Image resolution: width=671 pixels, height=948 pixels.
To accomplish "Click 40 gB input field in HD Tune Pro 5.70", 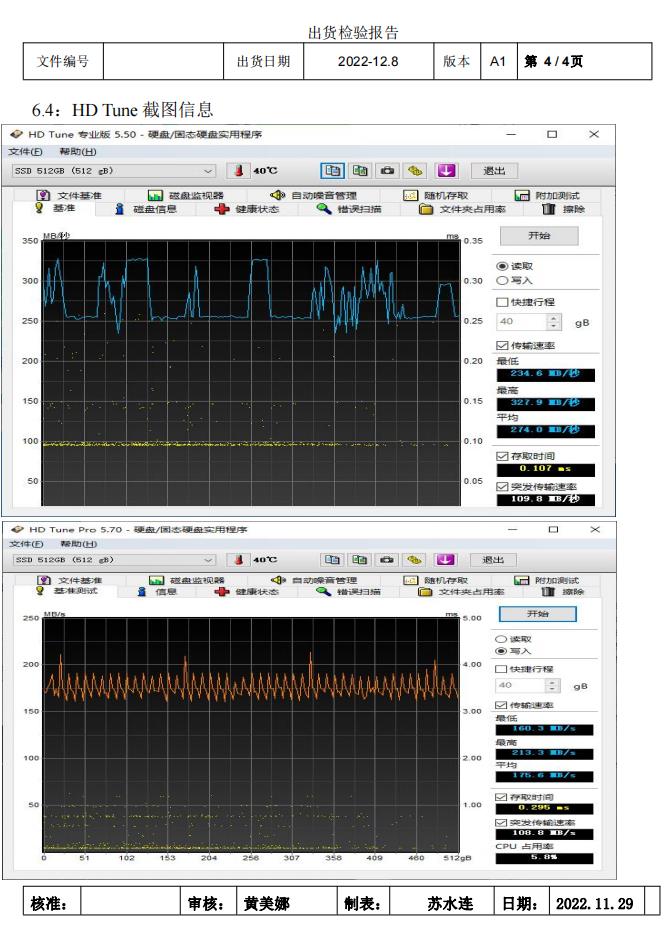I will [520, 686].
